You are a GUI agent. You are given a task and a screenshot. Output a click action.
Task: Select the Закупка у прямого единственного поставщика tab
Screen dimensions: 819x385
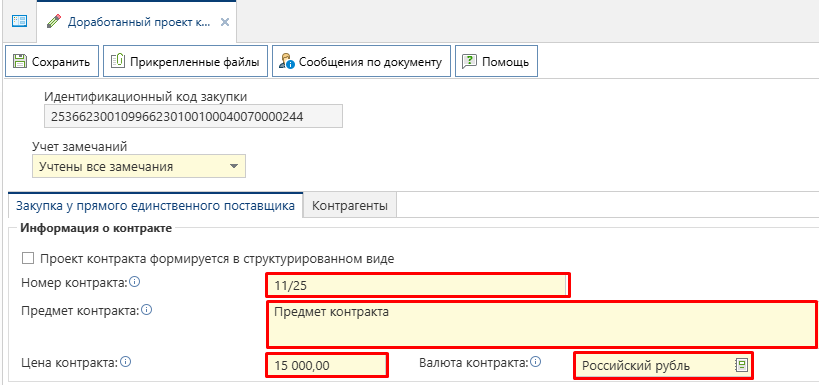pyautogui.click(x=155, y=205)
